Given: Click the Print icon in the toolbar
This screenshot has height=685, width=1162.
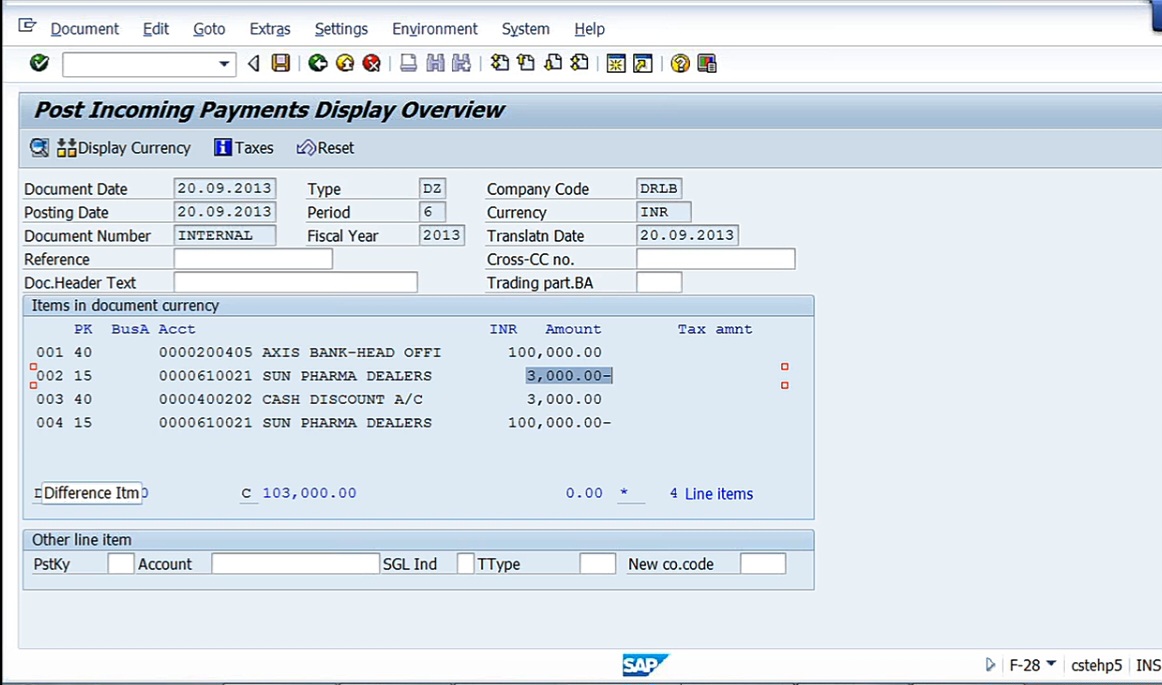Looking at the screenshot, I should click(408, 63).
